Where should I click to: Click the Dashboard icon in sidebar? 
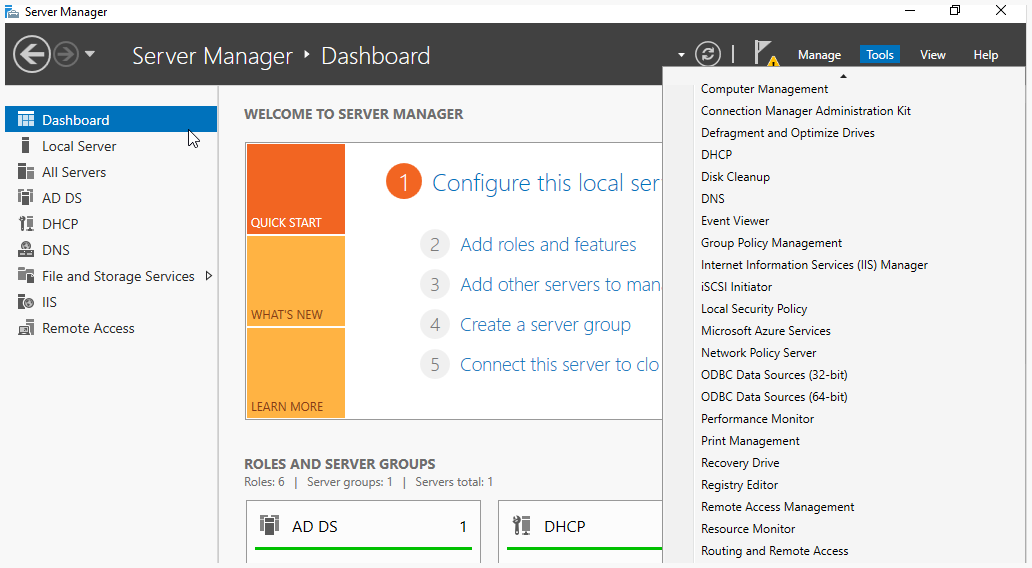(26, 120)
